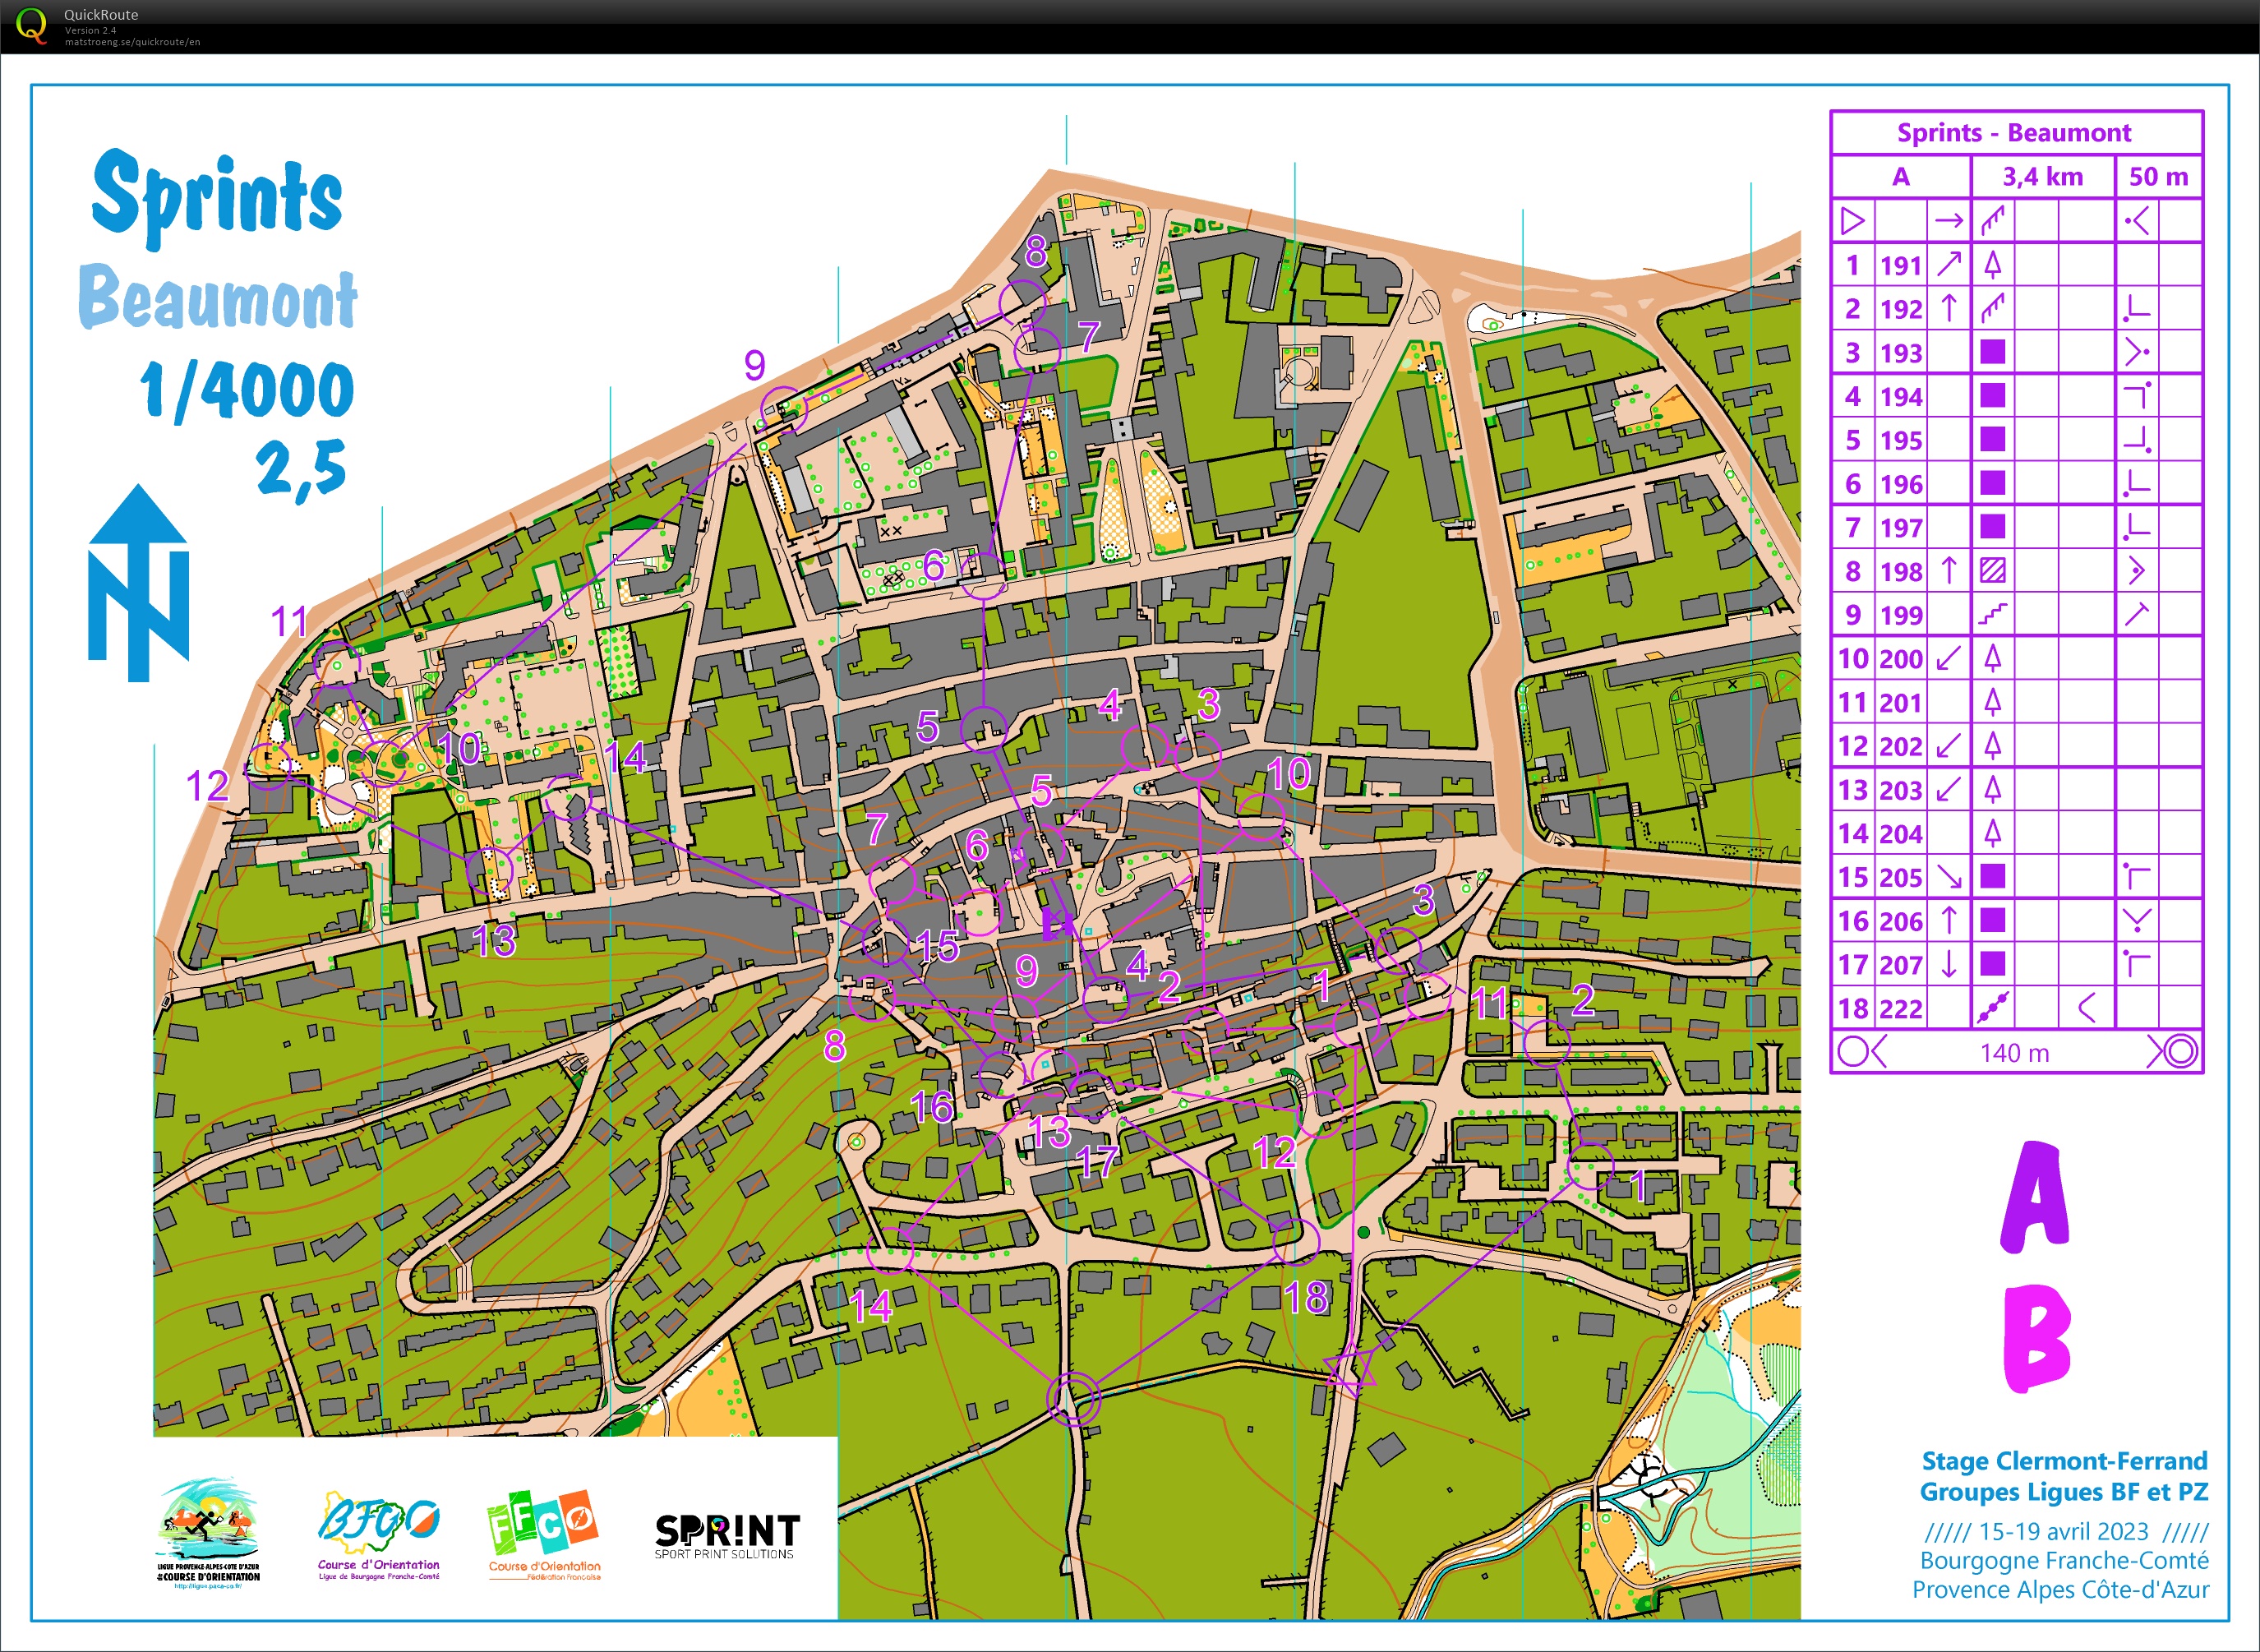Image resolution: width=2260 pixels, height=1652 pixels.
Task: Click the QuickRoute title text
Action: tap(101, 15)
